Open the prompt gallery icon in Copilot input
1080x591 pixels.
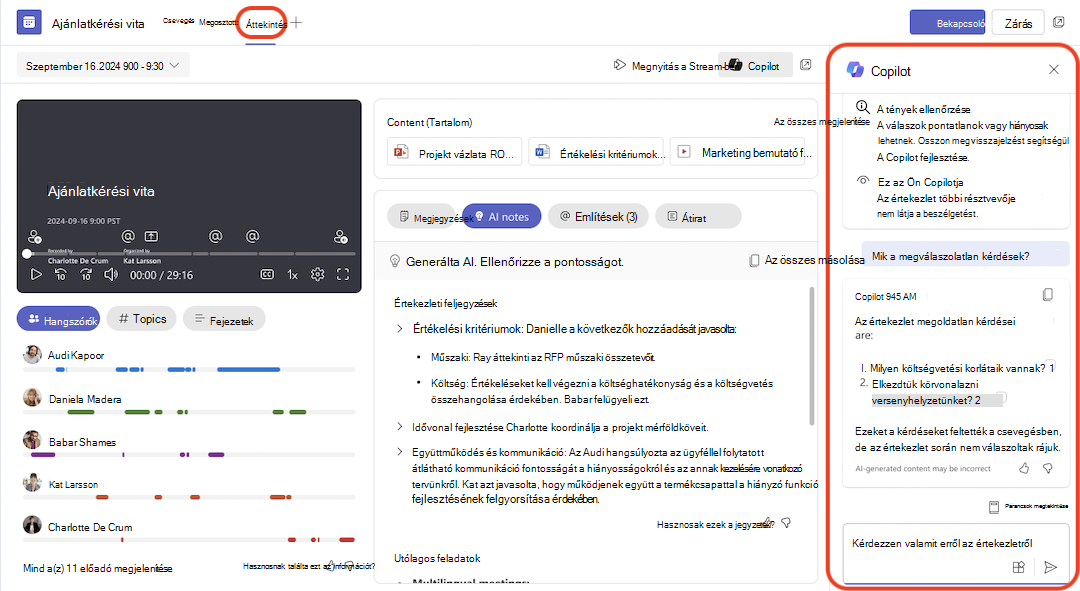coord(1019,567)
